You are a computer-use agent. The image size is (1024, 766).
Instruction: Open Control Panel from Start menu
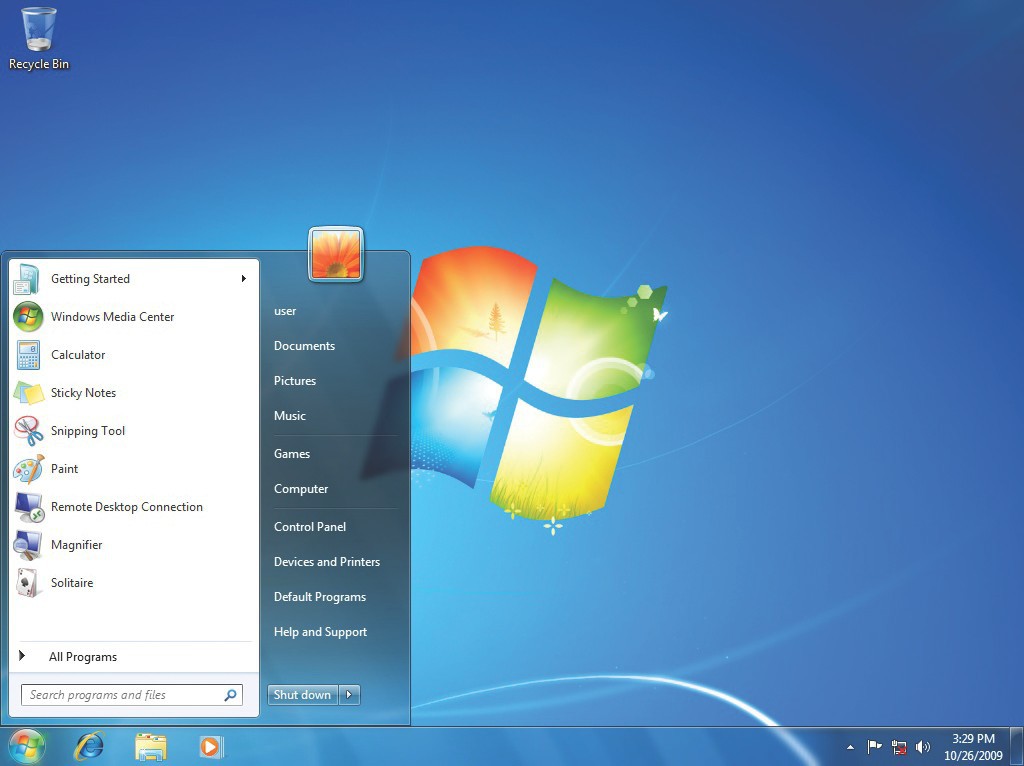tap(310, 527)
